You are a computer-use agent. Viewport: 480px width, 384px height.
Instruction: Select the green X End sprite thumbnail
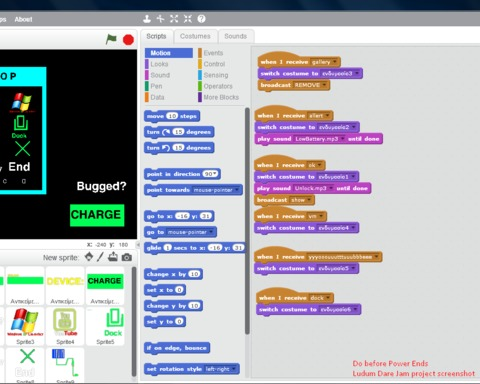coord(25,365)
